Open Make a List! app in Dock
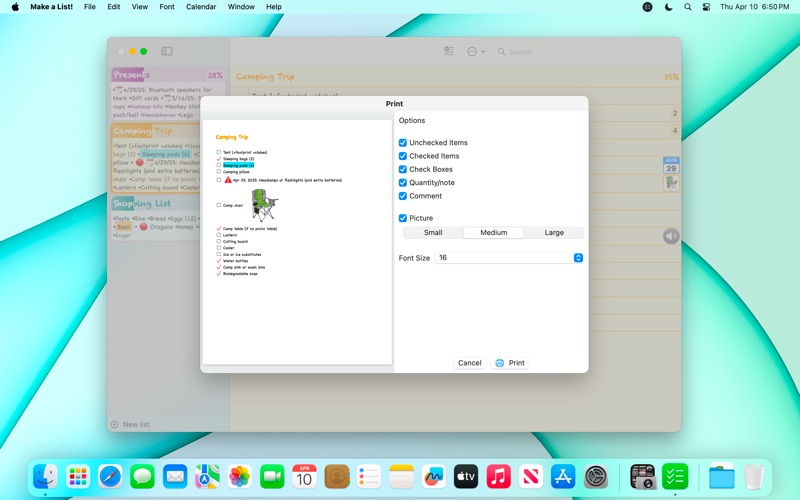This screenshot has height=500, width=800. (675, 477)
